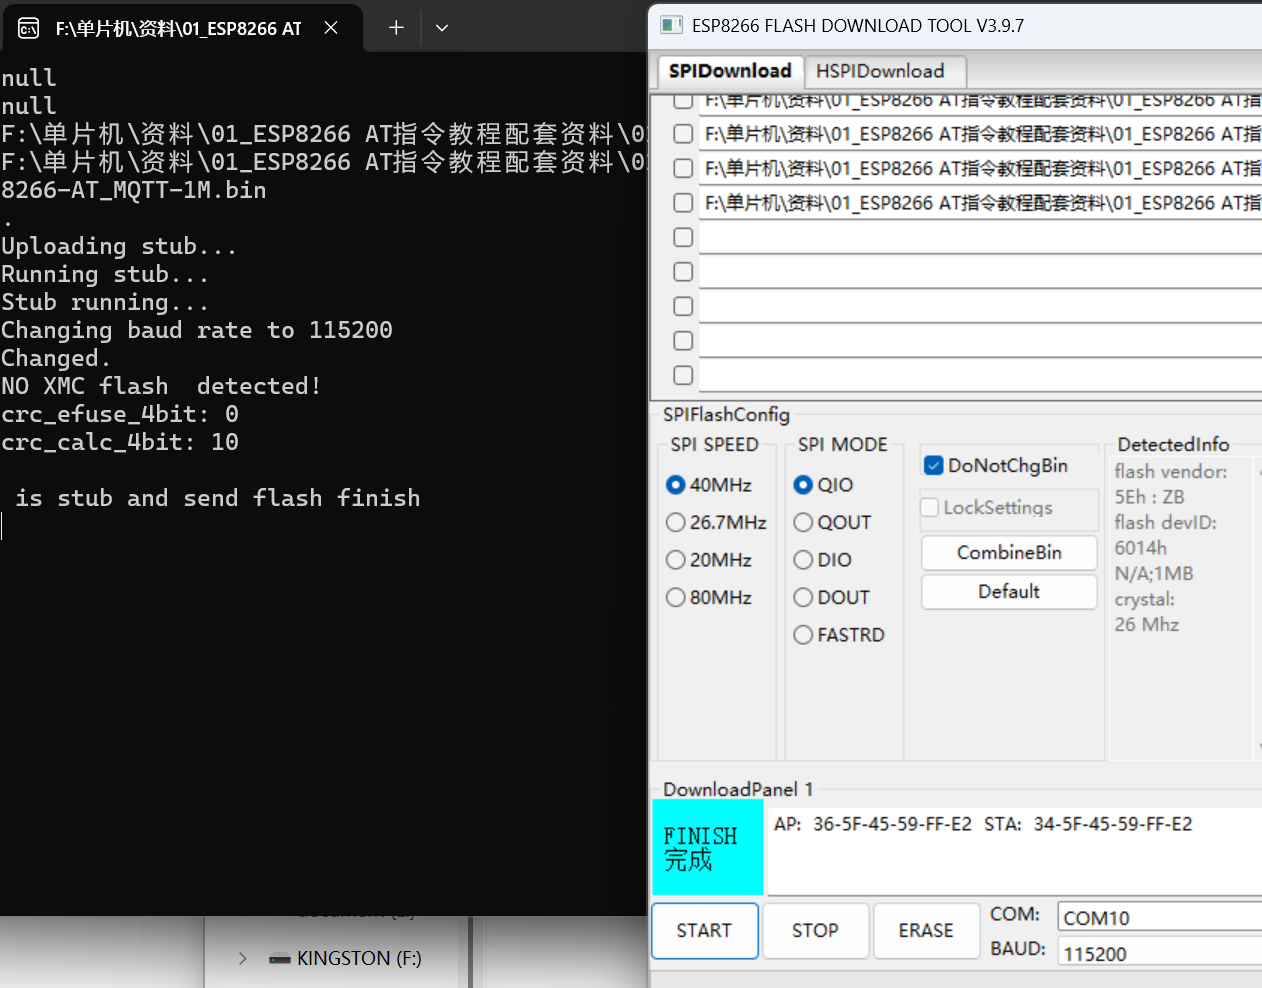
Task: Click the FINISH progress indicator panel
Action: 707,847
